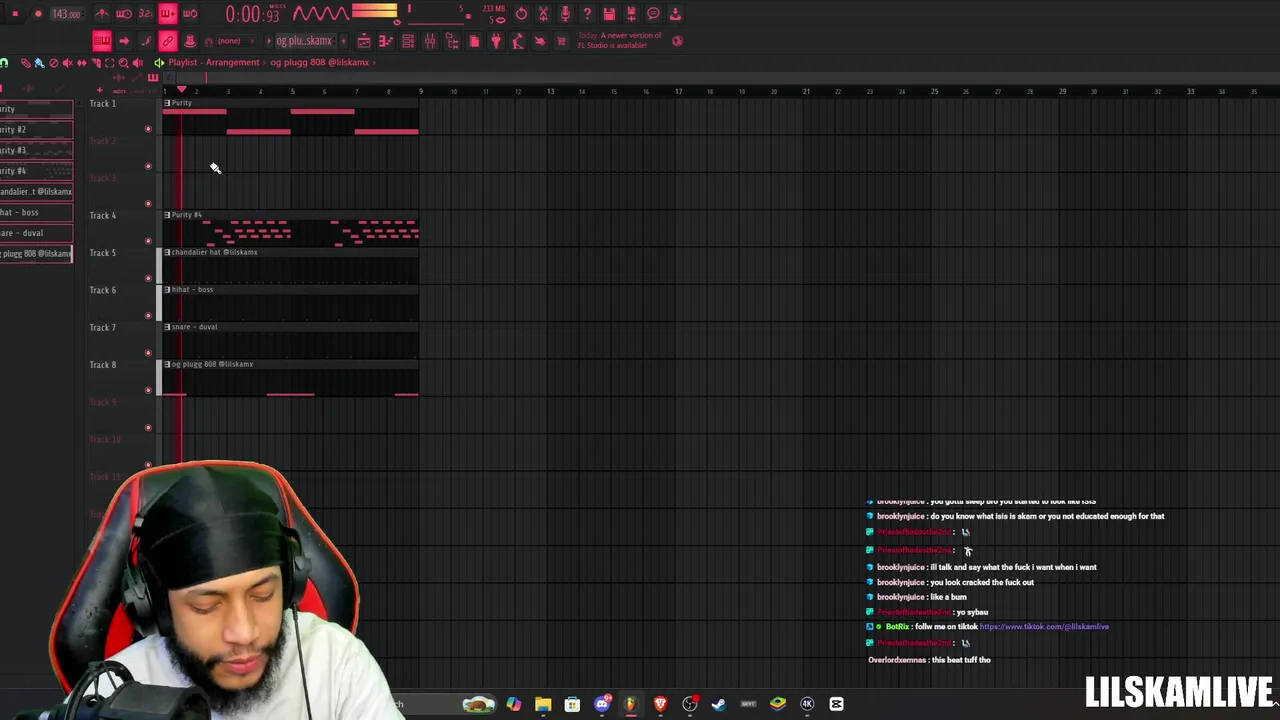Select Purity #4 pattern in picker
Image resolution: width=1280 pixels, height=720 pixels.
tap(36, 171)
